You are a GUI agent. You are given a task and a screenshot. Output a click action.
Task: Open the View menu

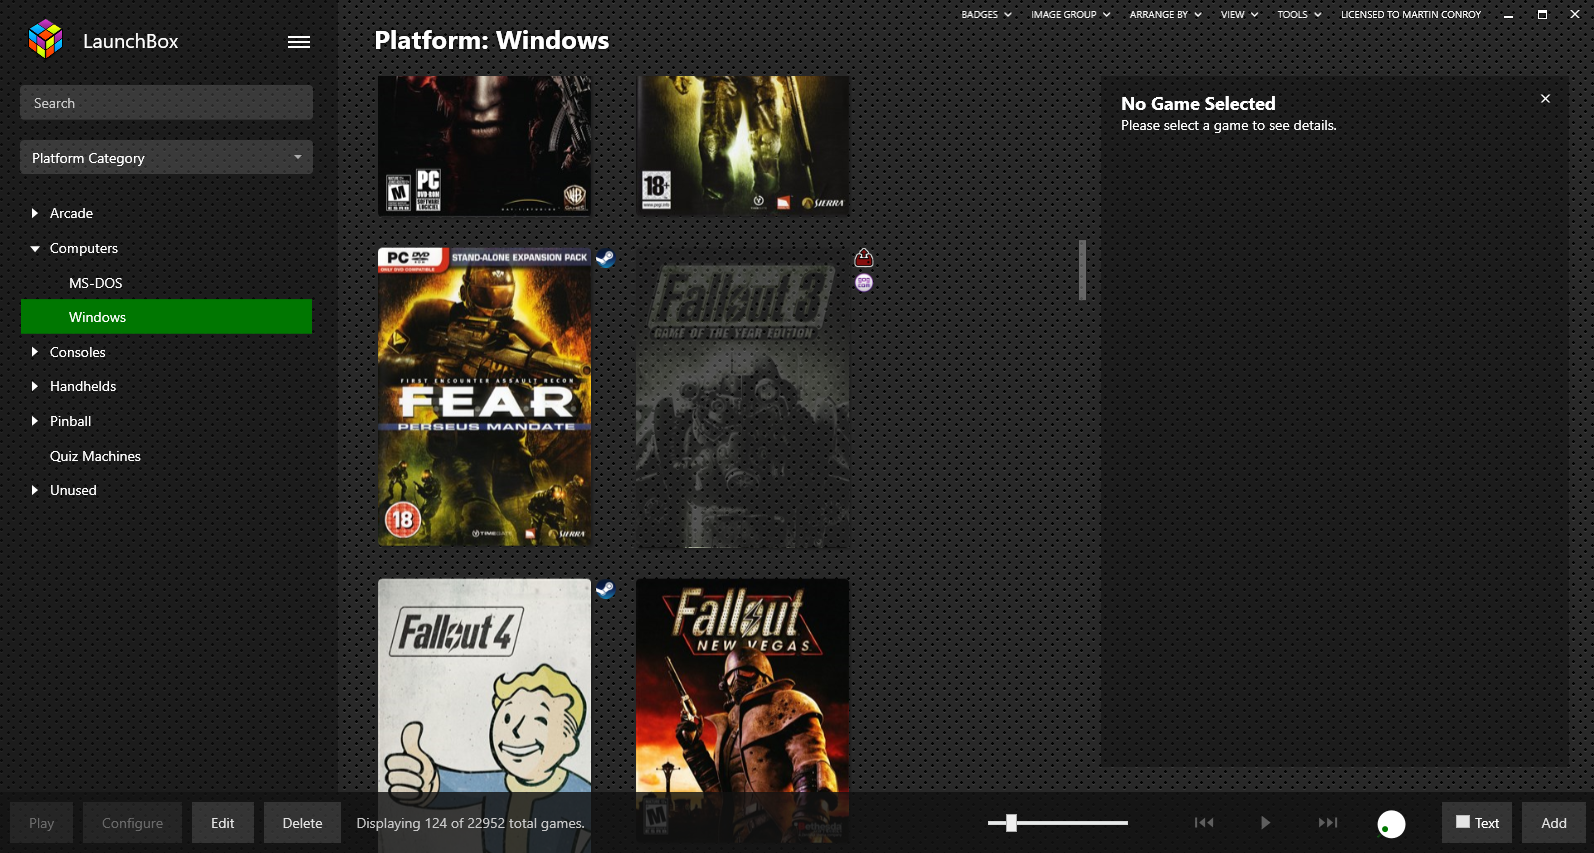[1239, 15]
